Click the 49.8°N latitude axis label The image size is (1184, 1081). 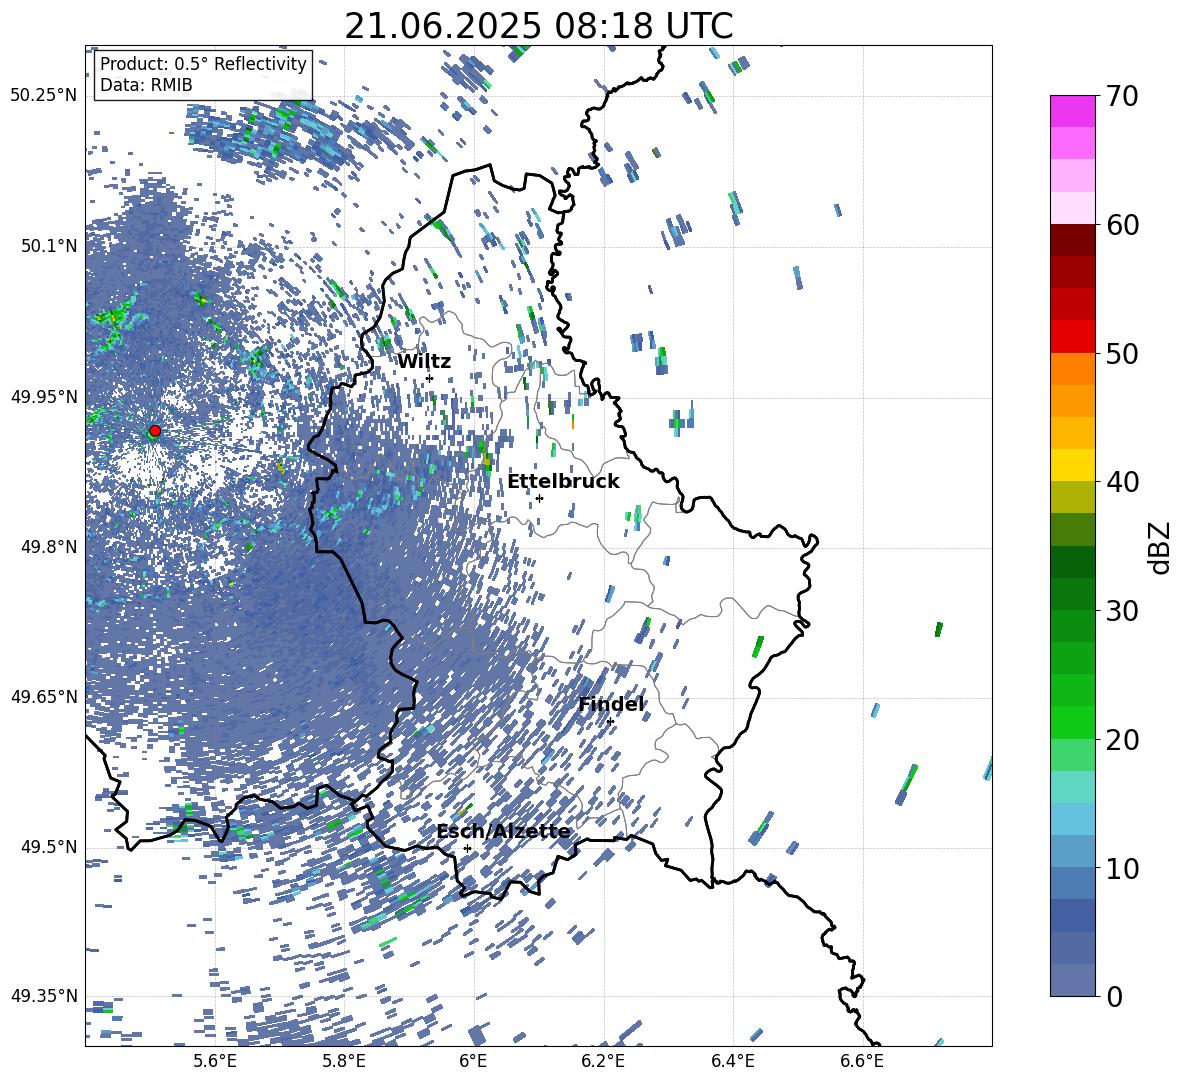[x=49, y=547]
